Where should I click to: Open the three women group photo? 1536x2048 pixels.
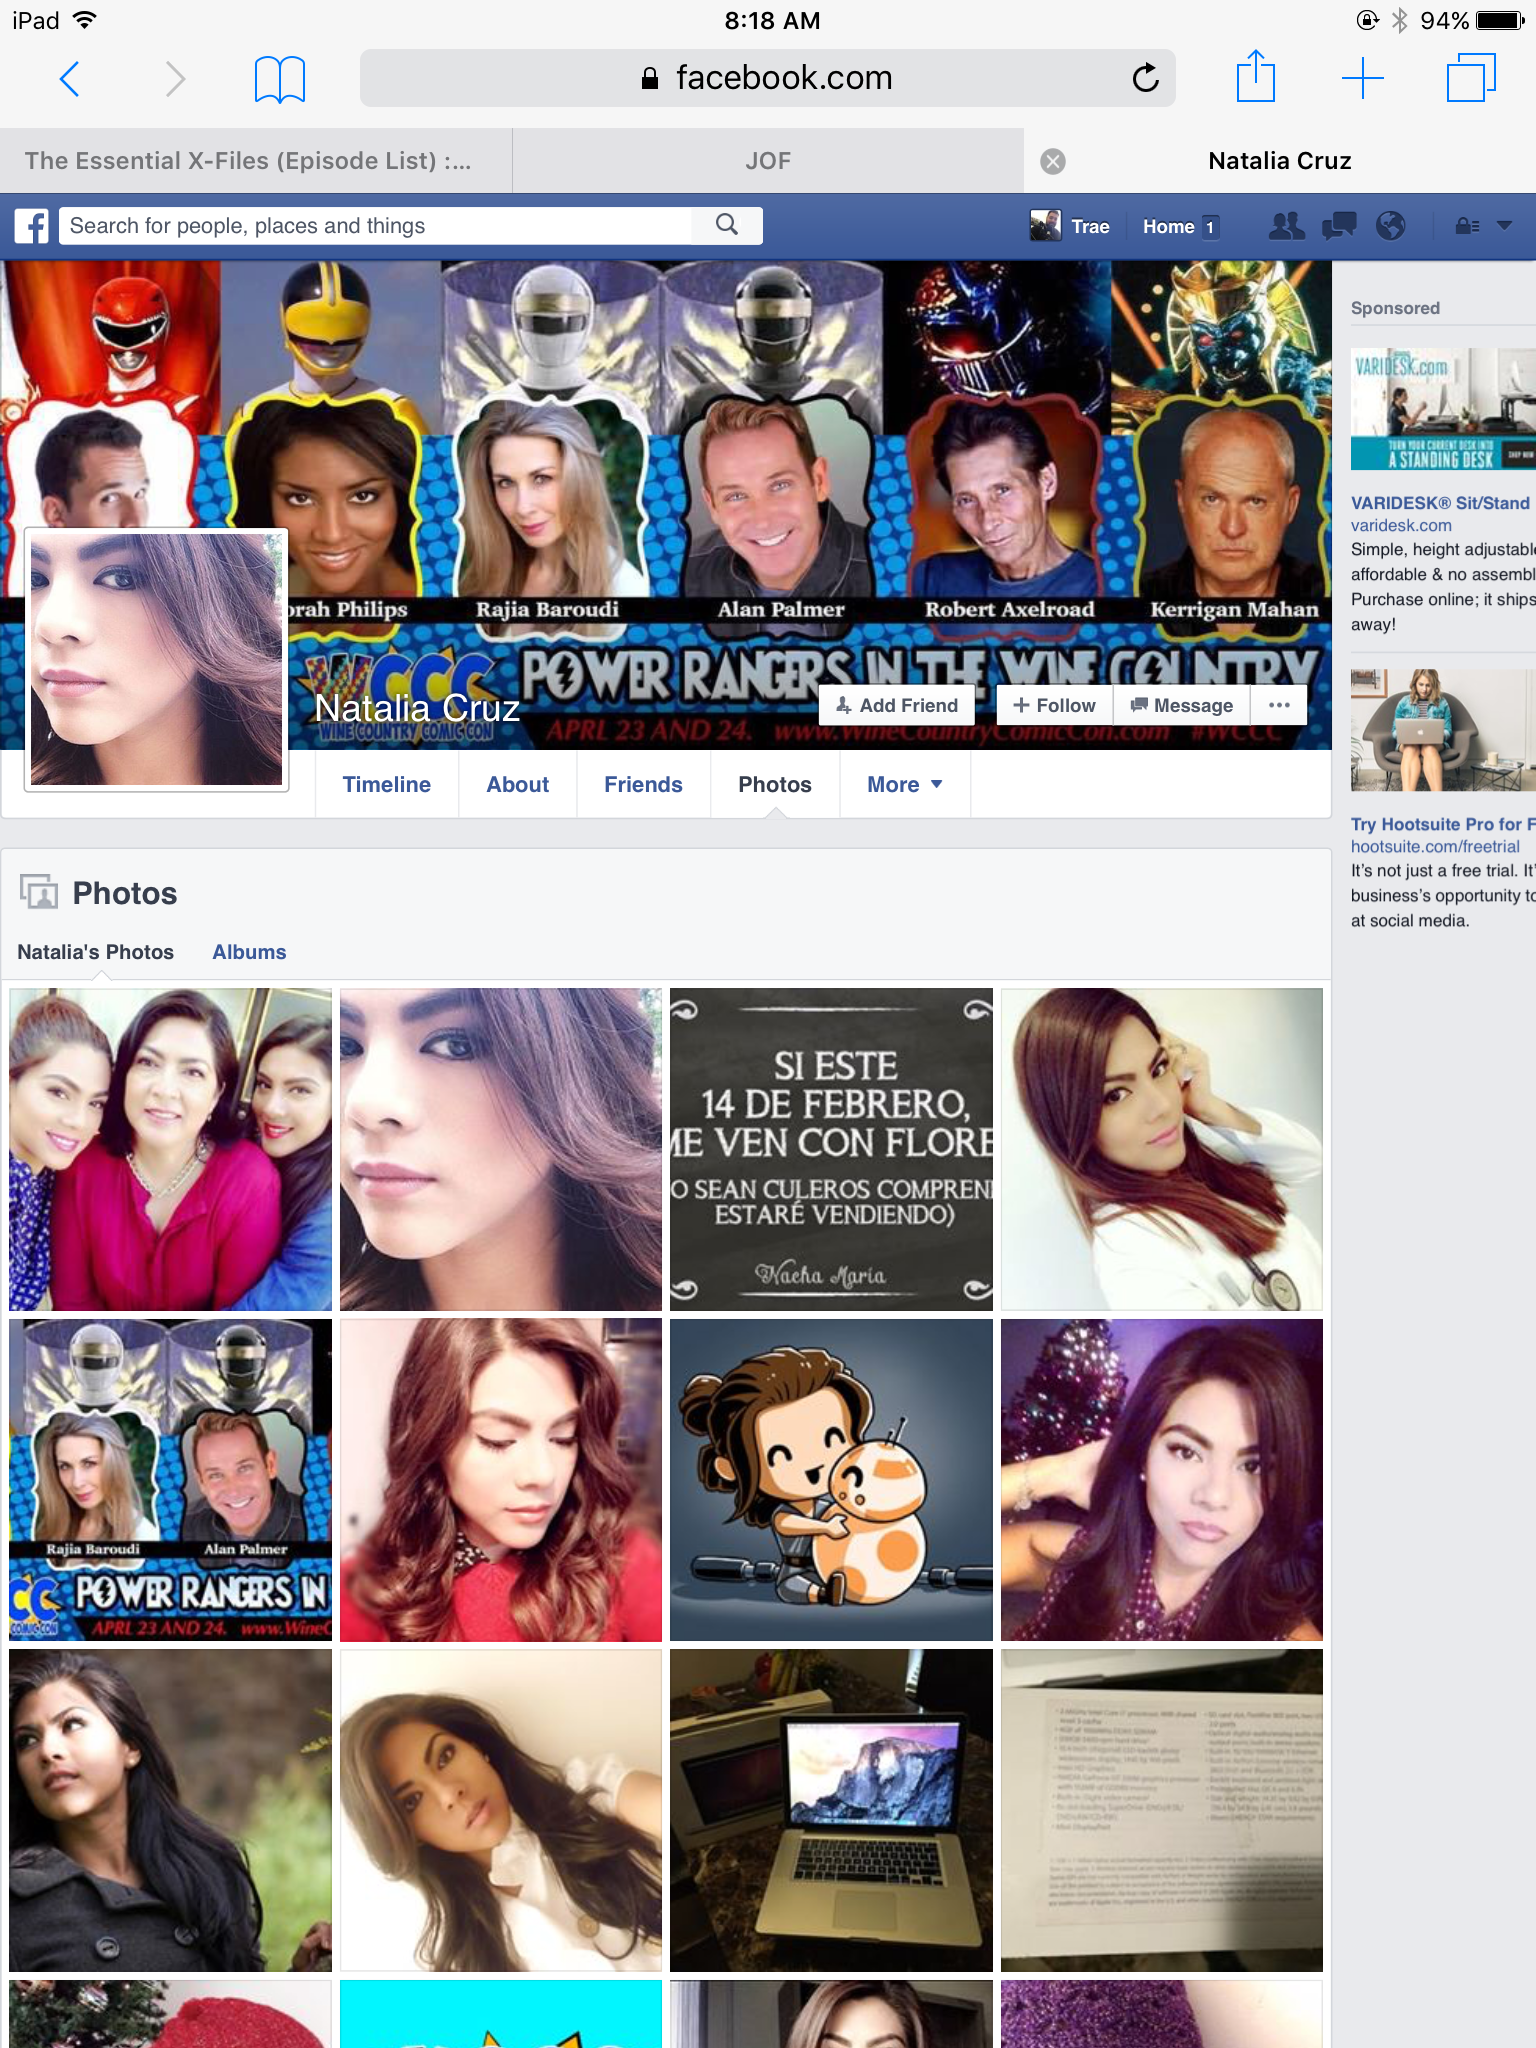click(170, 1149)
